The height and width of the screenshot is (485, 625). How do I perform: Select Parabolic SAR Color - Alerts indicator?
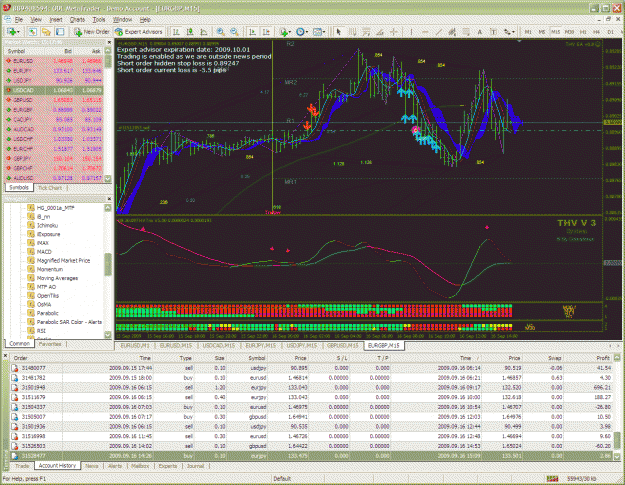point(69,322)
